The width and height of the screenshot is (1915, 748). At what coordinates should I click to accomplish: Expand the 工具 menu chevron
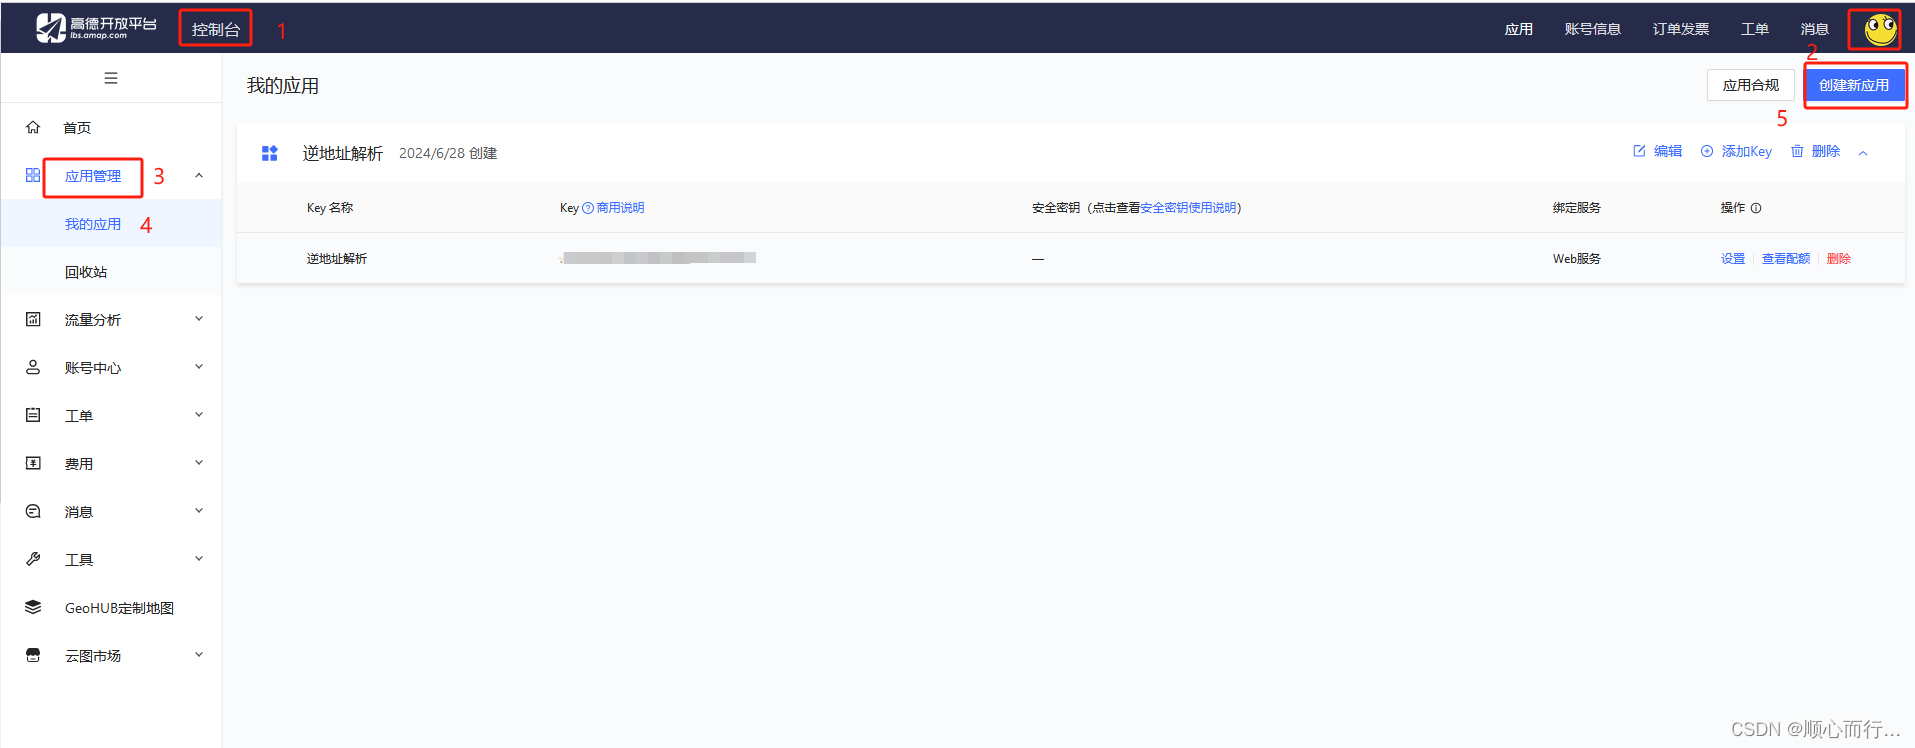point(199,559)
